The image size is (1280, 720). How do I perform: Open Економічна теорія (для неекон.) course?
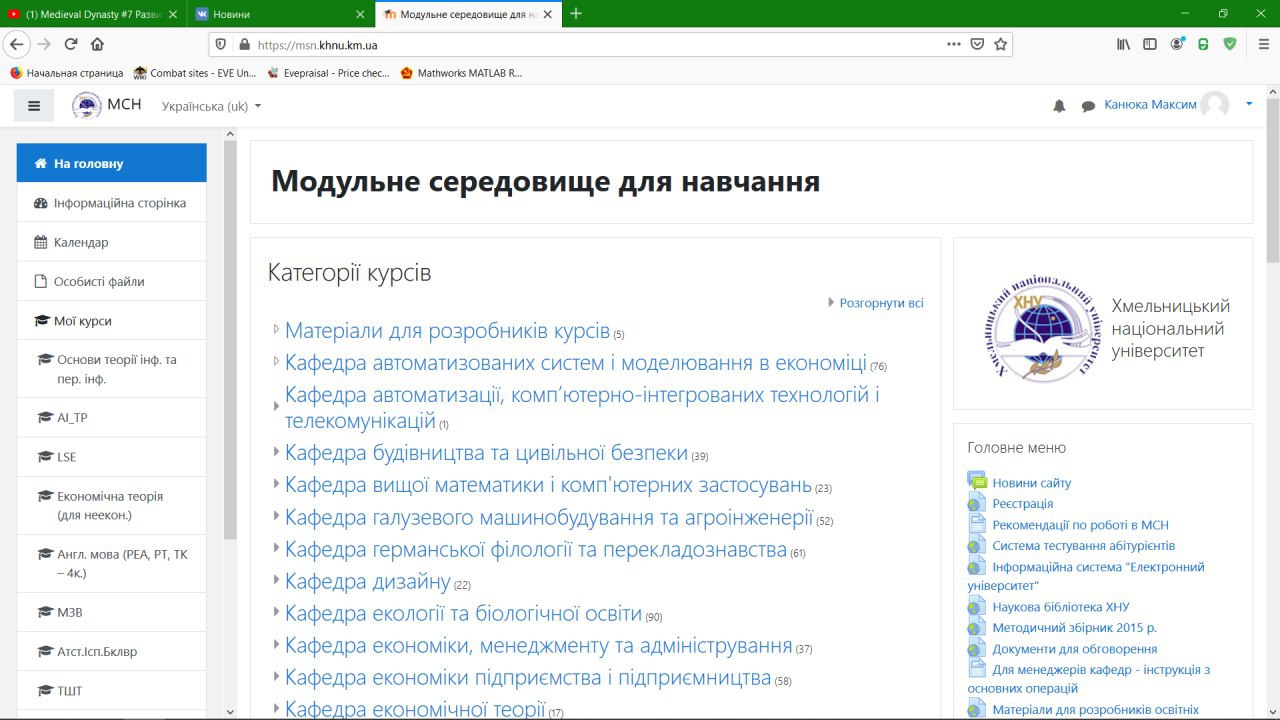click(x=111, y=505)
